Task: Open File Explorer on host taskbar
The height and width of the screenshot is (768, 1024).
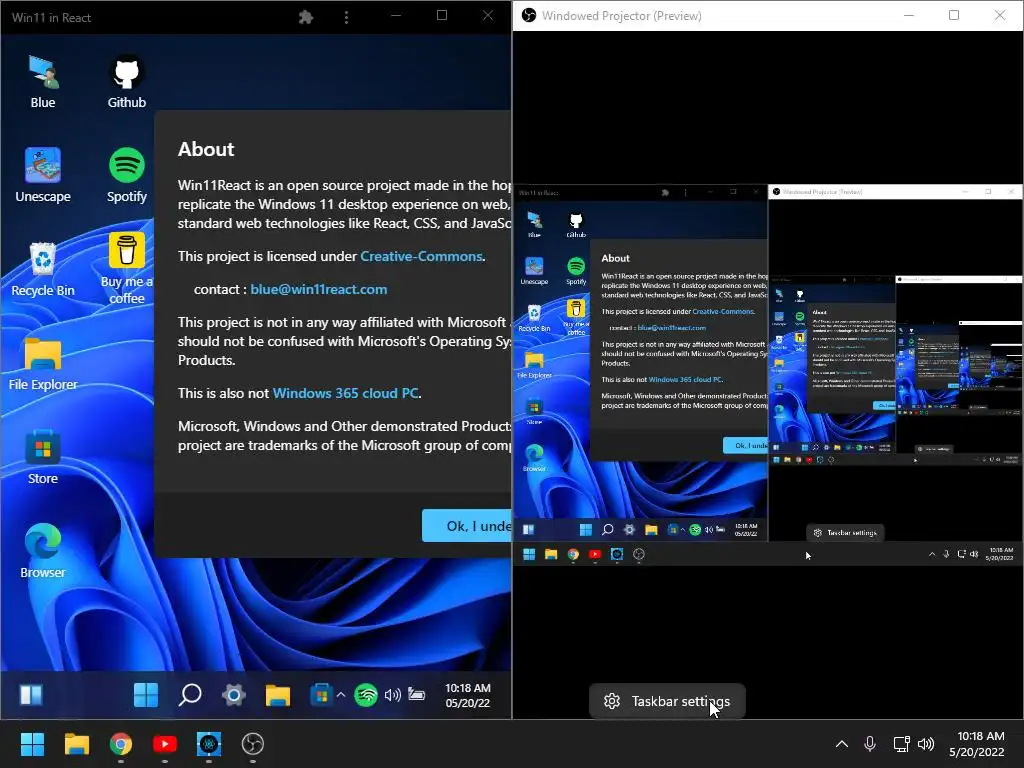Action: tap(76, 744)
